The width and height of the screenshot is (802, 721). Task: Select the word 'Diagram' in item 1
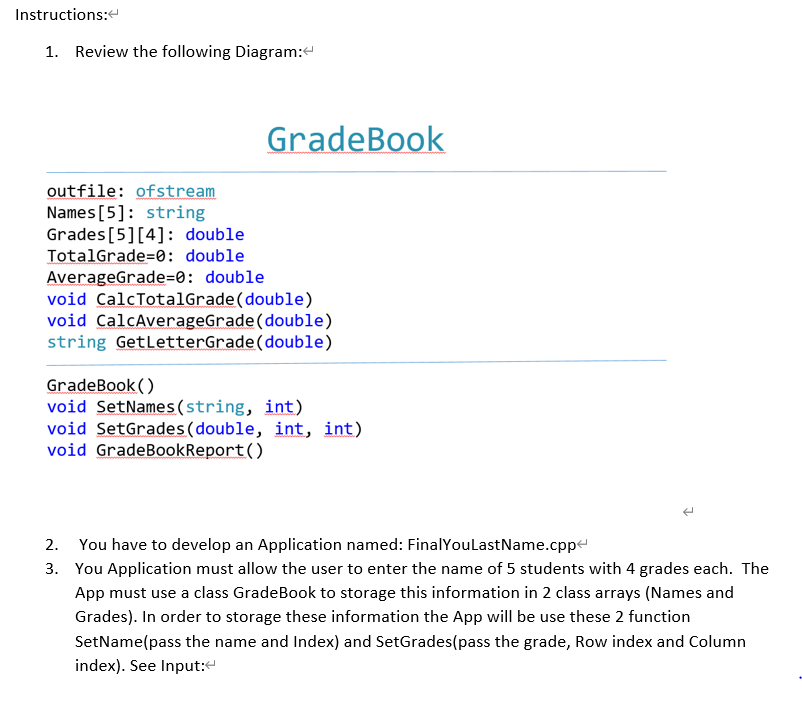point(267,51)
